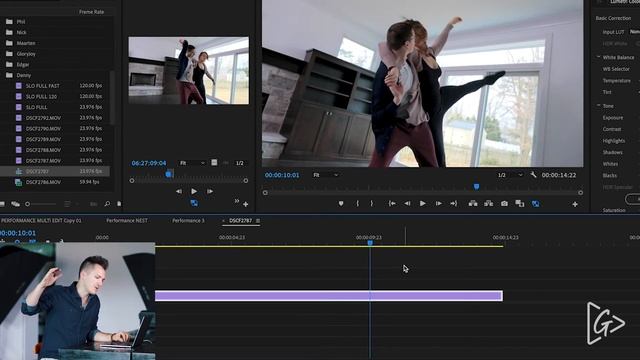Image resolution: width=640 pixels, height=360 pixels.
Task: Select the purple clip on the timeline
Action: (x=329, y=296)
